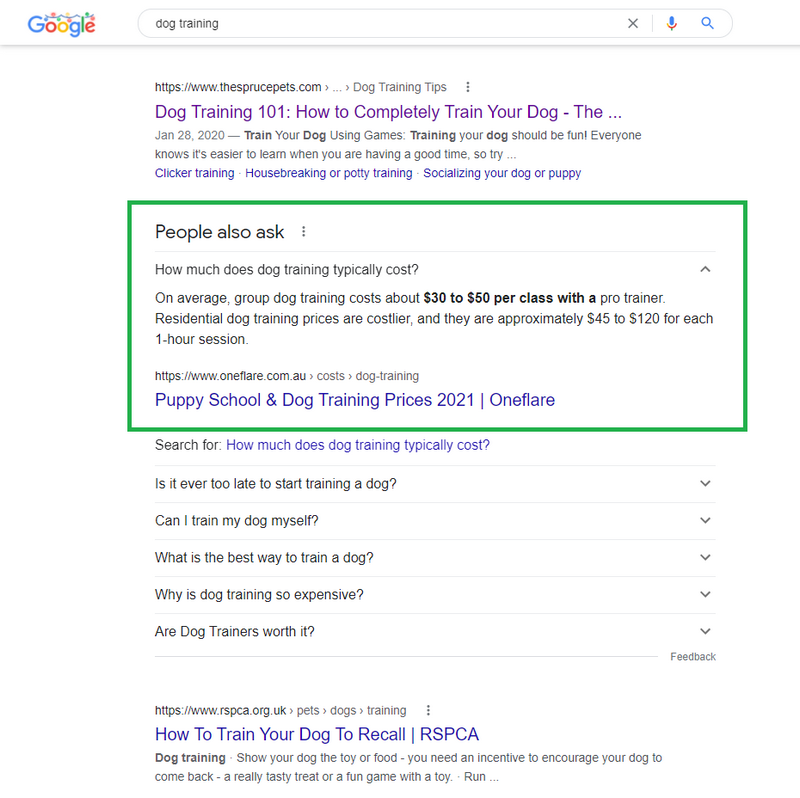This screenshot has height=798, width=800.
Task: Open the Clicker training sitelink
Action: pyautogui.click(x=194, y=173)
